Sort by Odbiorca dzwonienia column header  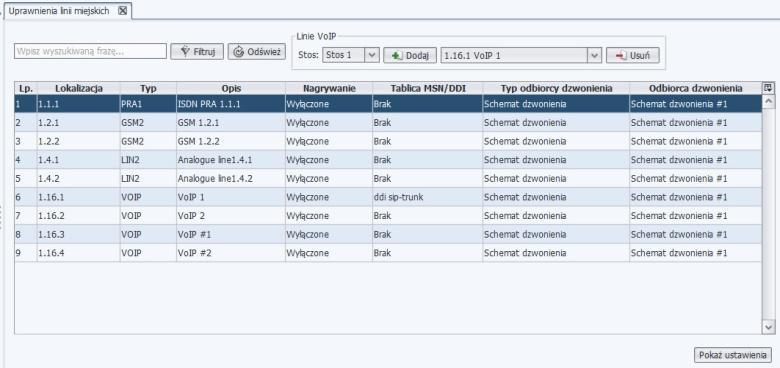(695, 89)
